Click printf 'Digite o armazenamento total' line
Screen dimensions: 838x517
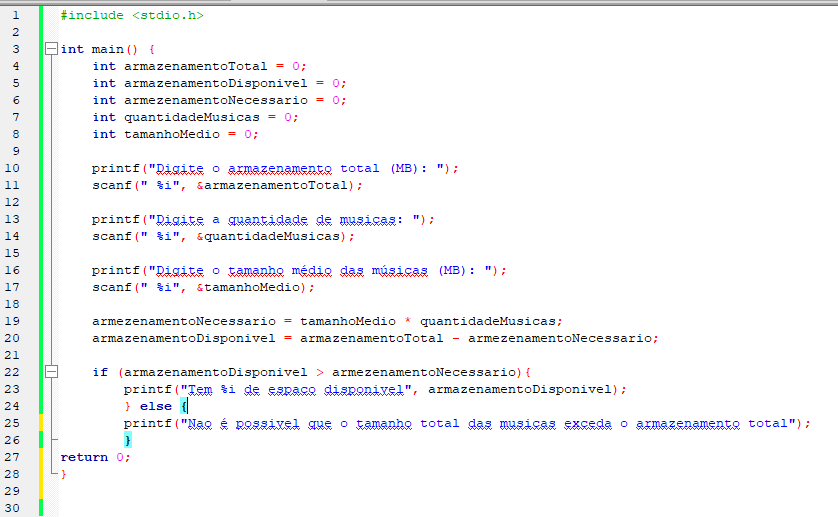point(275,168)
